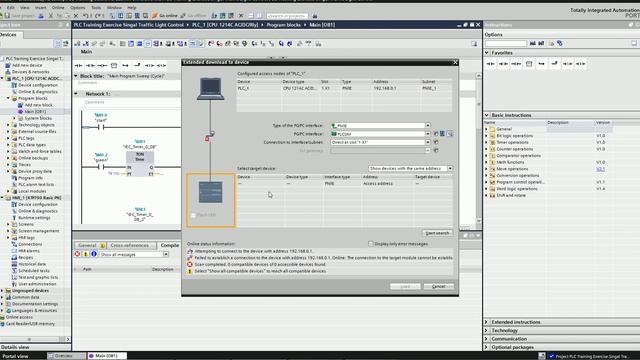The width and height of the screenshot is (640, 360).
Task: Click the laptop PG/PC image in download dialog
Action: (x=211, y=89)
